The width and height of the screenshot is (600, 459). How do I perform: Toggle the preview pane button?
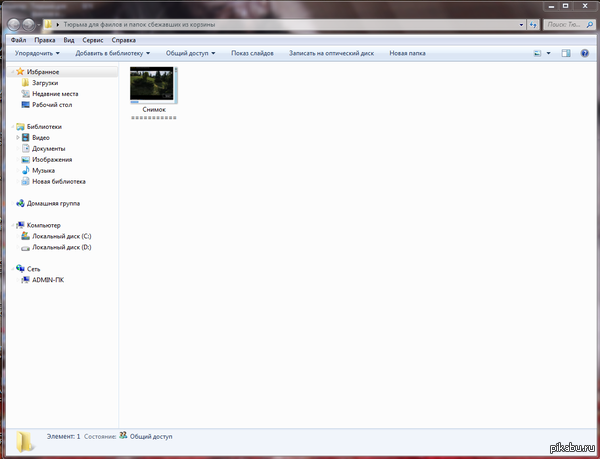click(x=566, y=53)
